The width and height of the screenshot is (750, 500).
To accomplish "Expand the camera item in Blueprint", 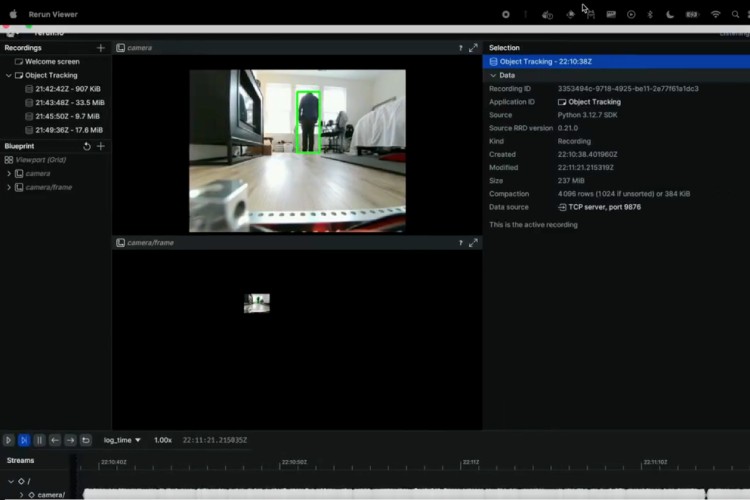I will (9, 174).
